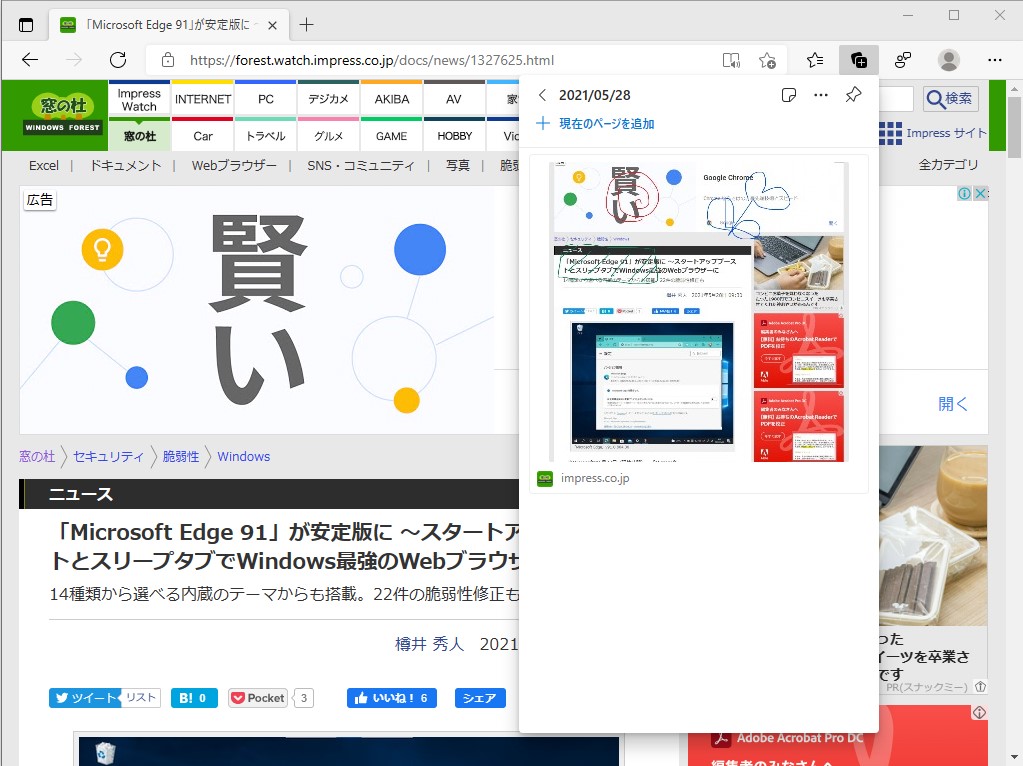This screenshot has height=766, width=1023.
Task: Add this page to favorites
Action: 767,60
